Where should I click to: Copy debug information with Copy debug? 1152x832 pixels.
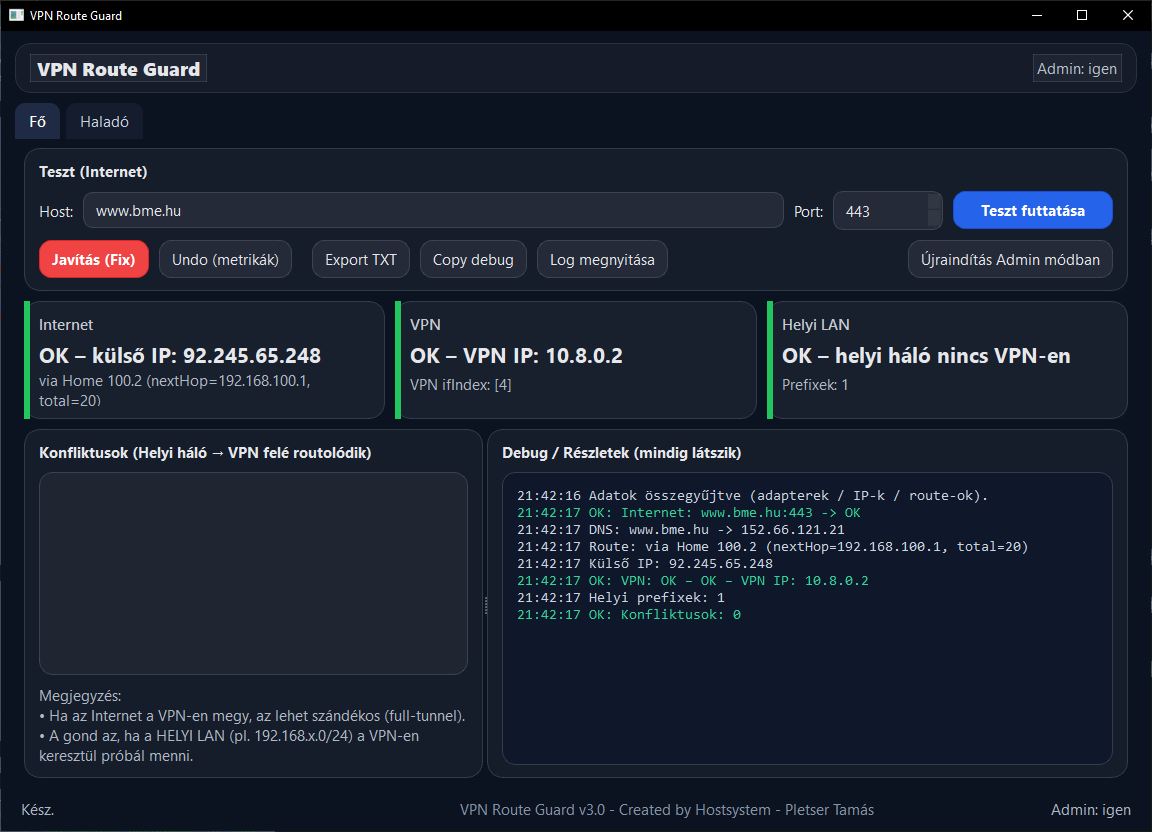[x=473, y=259]
